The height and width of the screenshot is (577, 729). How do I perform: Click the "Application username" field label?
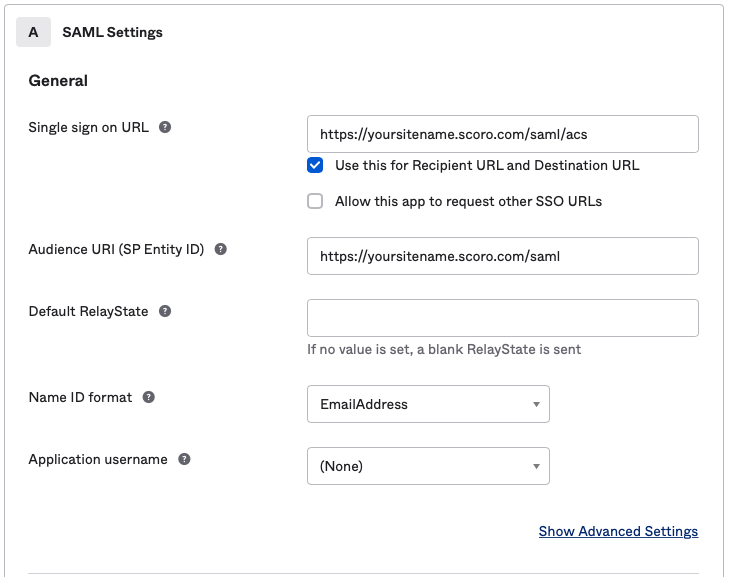click(x=98, y=459)
